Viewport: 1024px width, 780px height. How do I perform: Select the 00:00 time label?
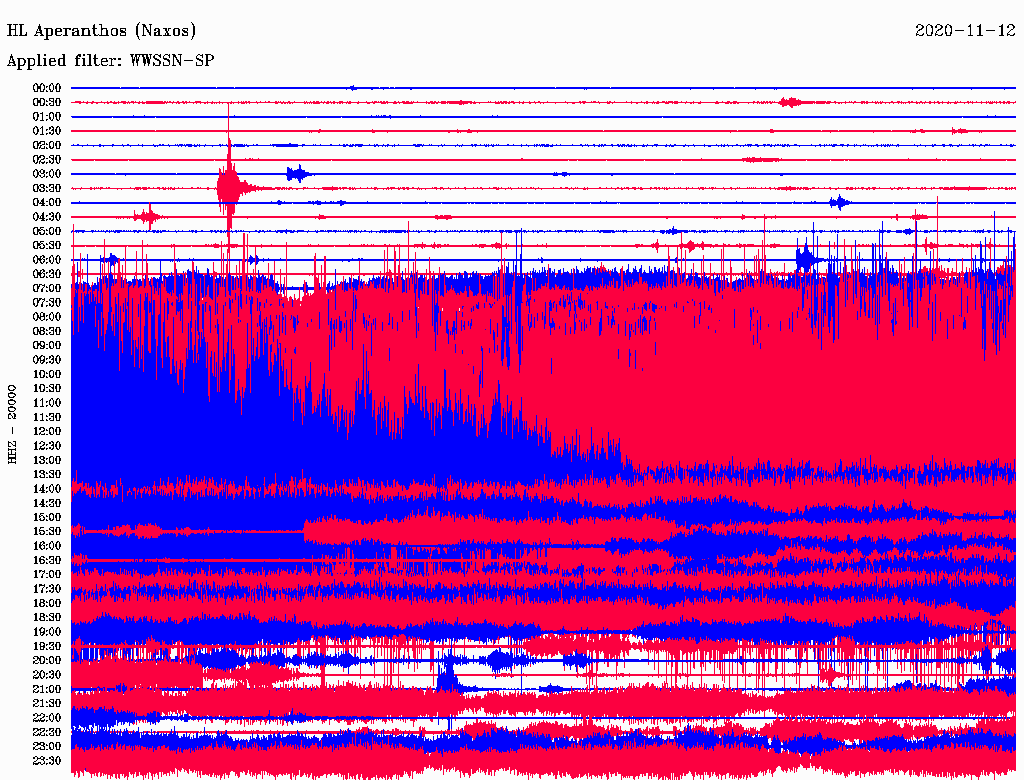tap(47, 88)
